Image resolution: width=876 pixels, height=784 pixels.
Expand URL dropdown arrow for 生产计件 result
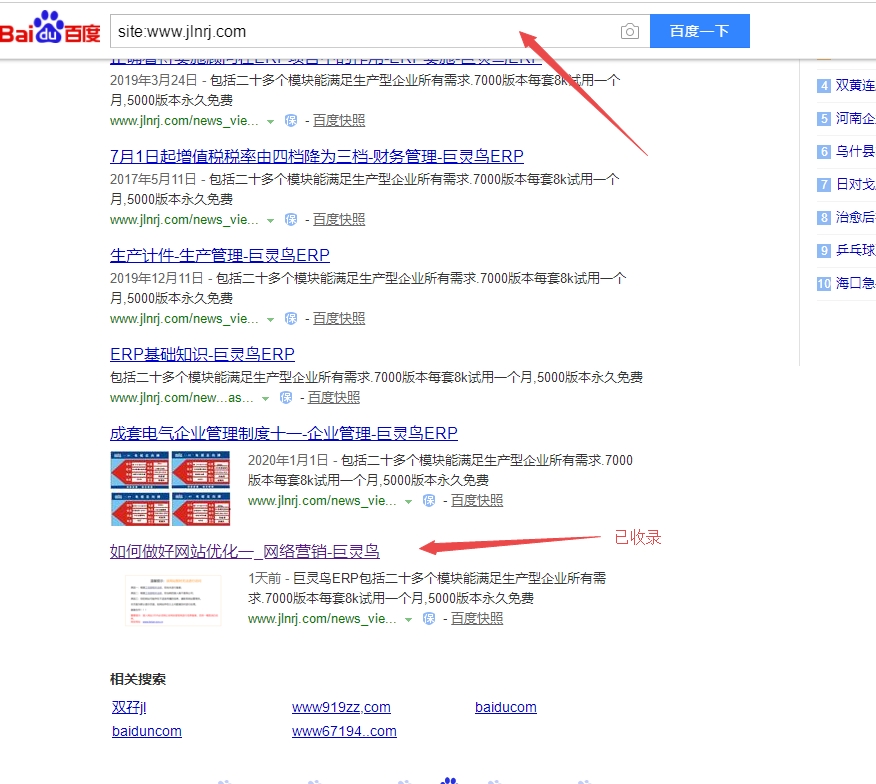tap(269, 319)
